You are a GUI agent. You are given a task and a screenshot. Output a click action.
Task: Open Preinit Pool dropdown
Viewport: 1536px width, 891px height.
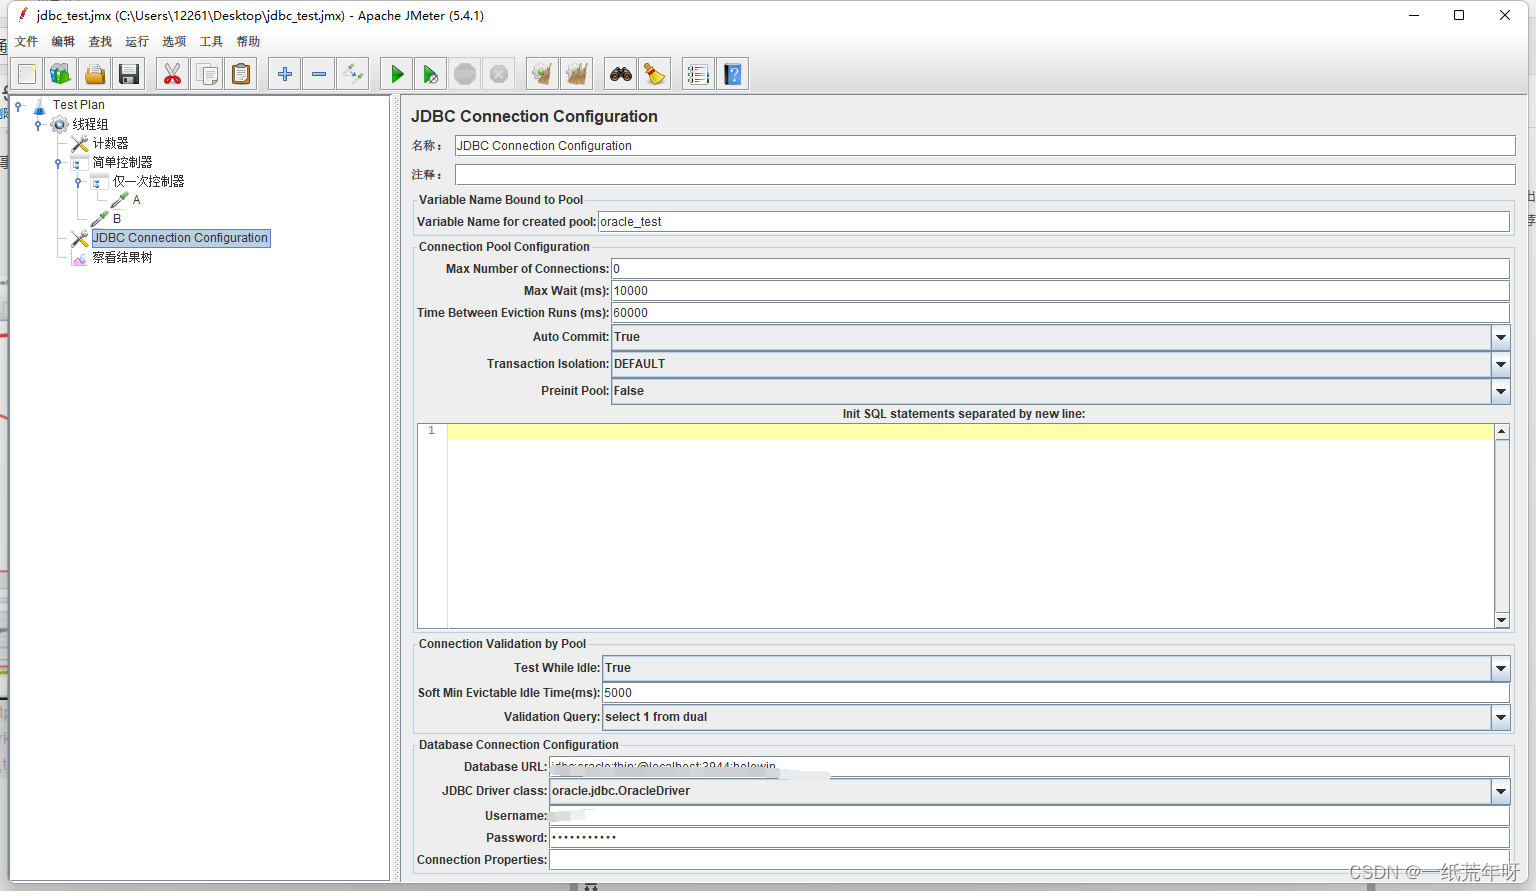(x=1501, y=391)
